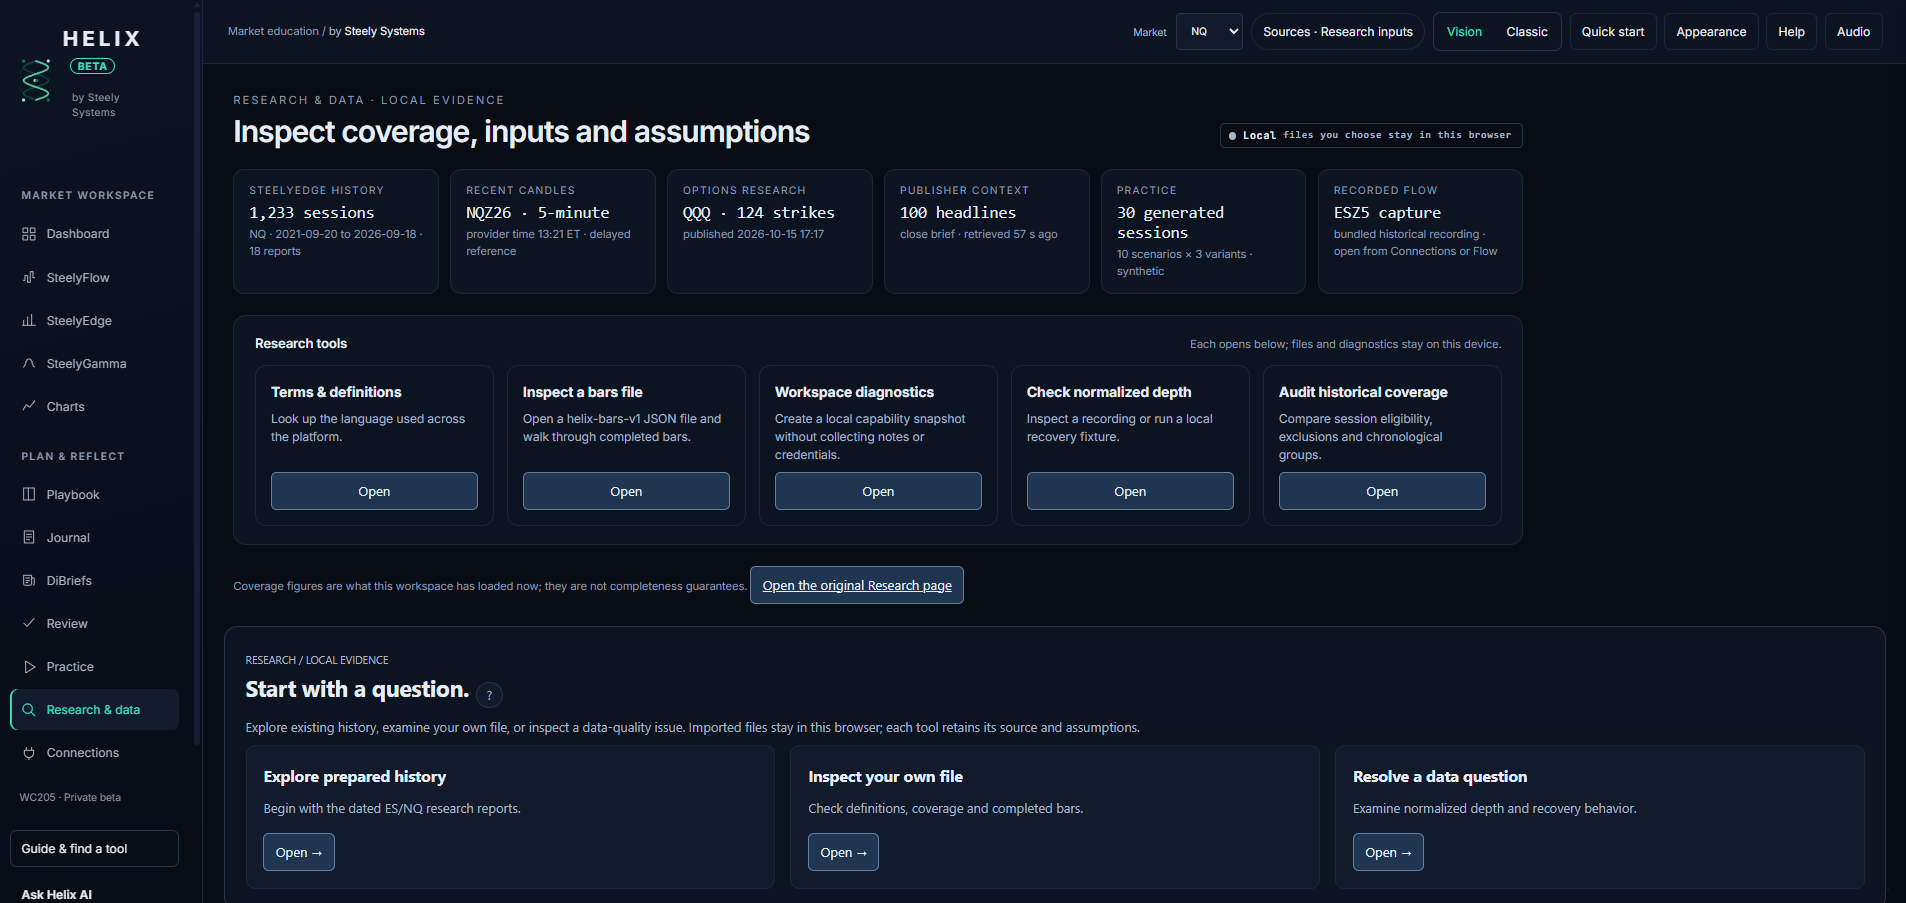Open Resolve a data question card
The height and width of the screenshot is (903, 1906).
tap(1388, 852)
